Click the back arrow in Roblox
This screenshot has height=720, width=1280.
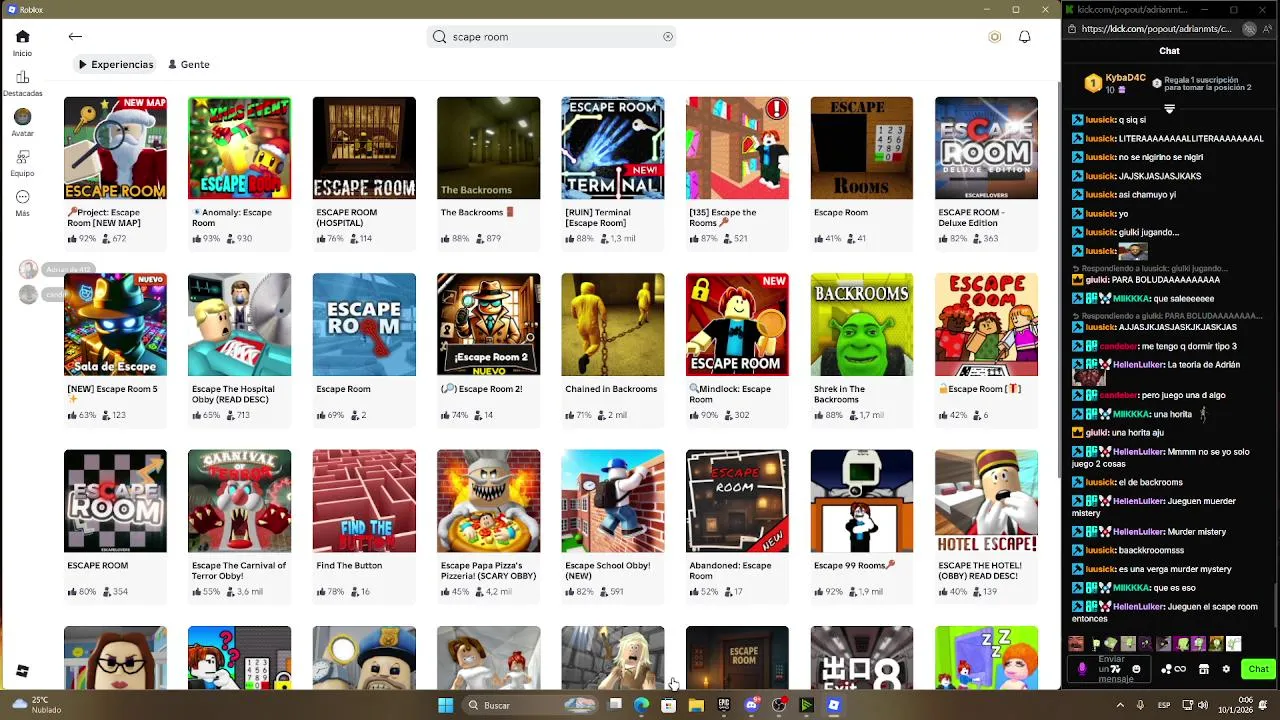click(75, 37)
